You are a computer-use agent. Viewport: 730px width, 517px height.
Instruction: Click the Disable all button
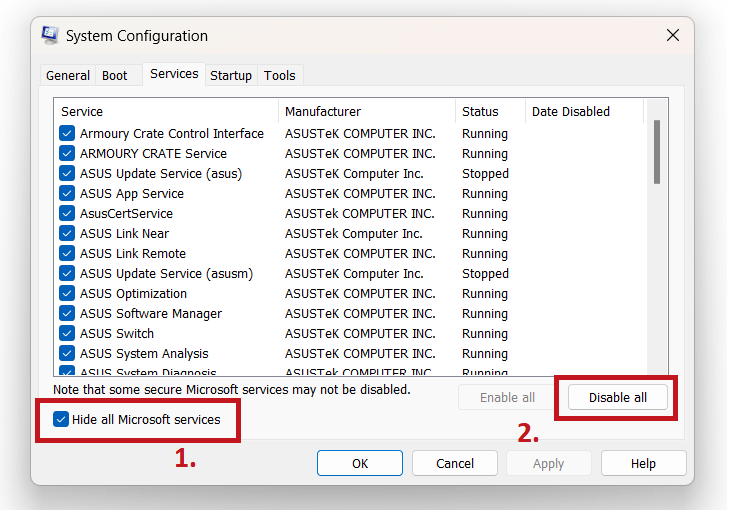[620, 399]
